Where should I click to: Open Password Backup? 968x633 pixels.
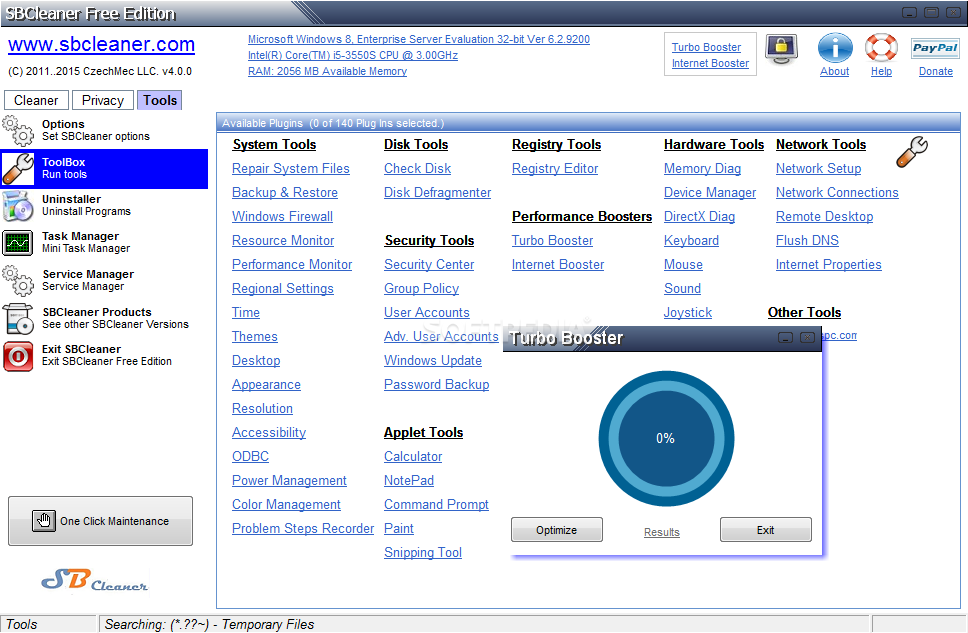pyautogui.click(x=436, y=385)
